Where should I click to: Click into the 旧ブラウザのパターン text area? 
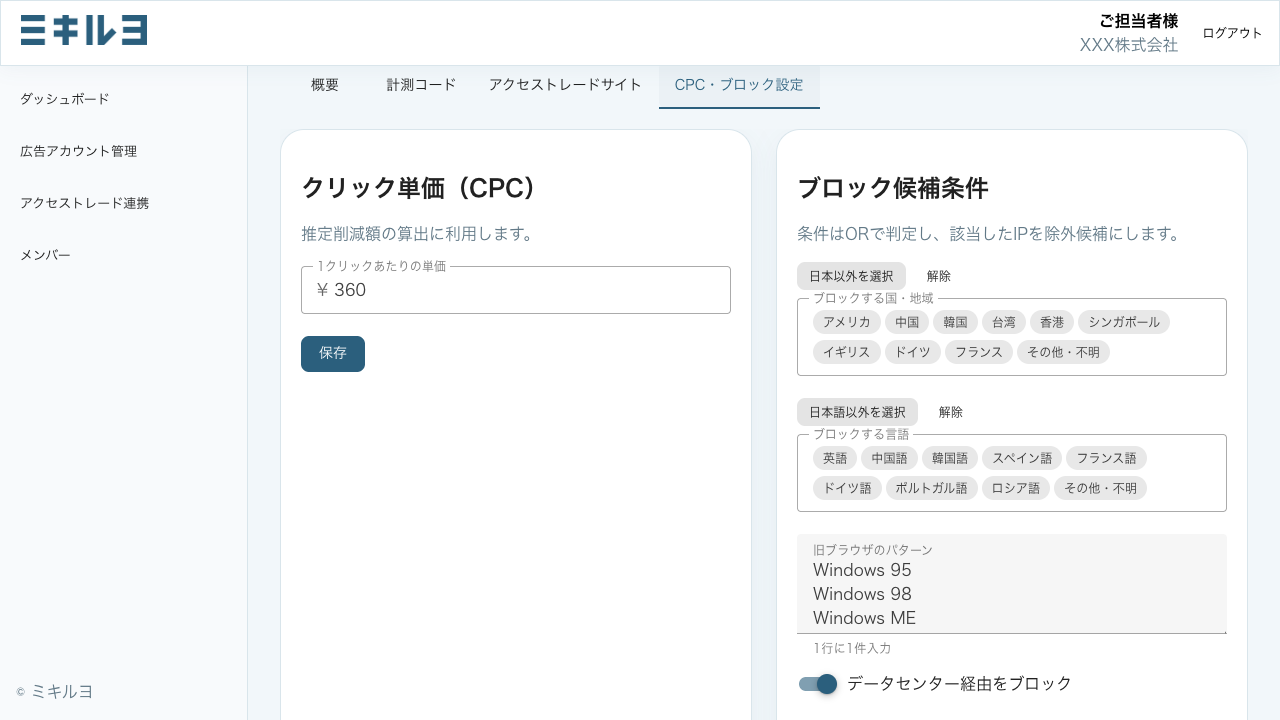click(1012, 584)
